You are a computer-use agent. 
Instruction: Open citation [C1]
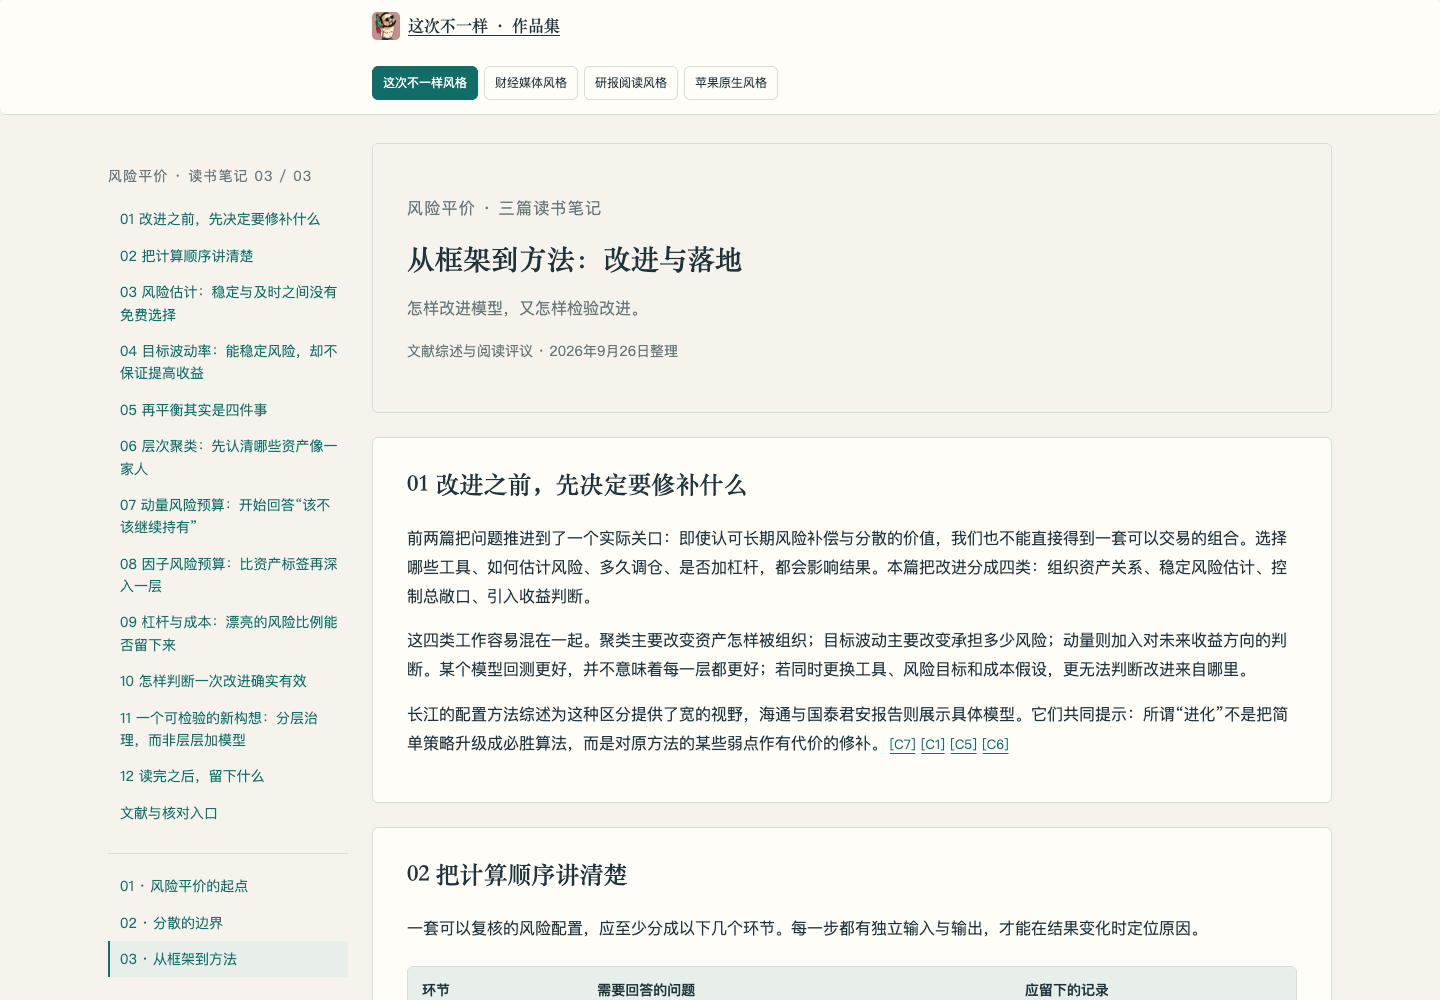[933, 744]
